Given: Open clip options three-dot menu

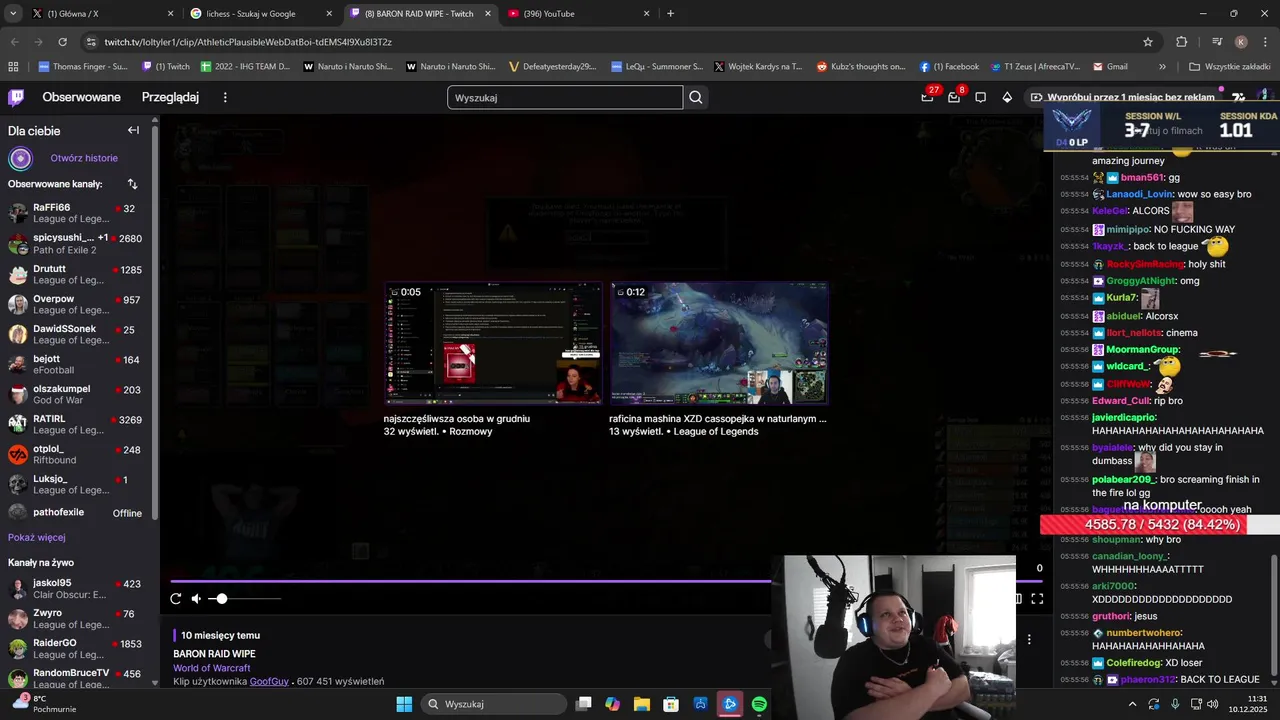Looking at the screenshot, I should click(x=1029, y=640).
